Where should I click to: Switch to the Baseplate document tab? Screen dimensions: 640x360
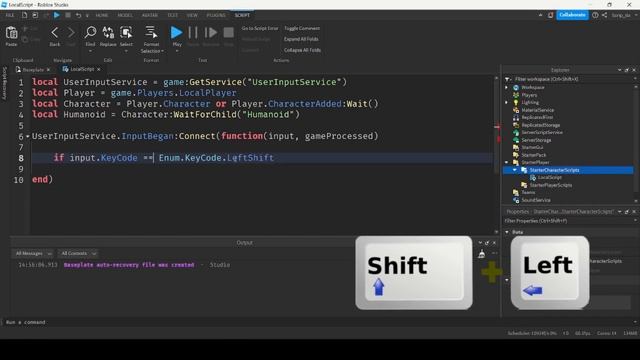[33, 70]
